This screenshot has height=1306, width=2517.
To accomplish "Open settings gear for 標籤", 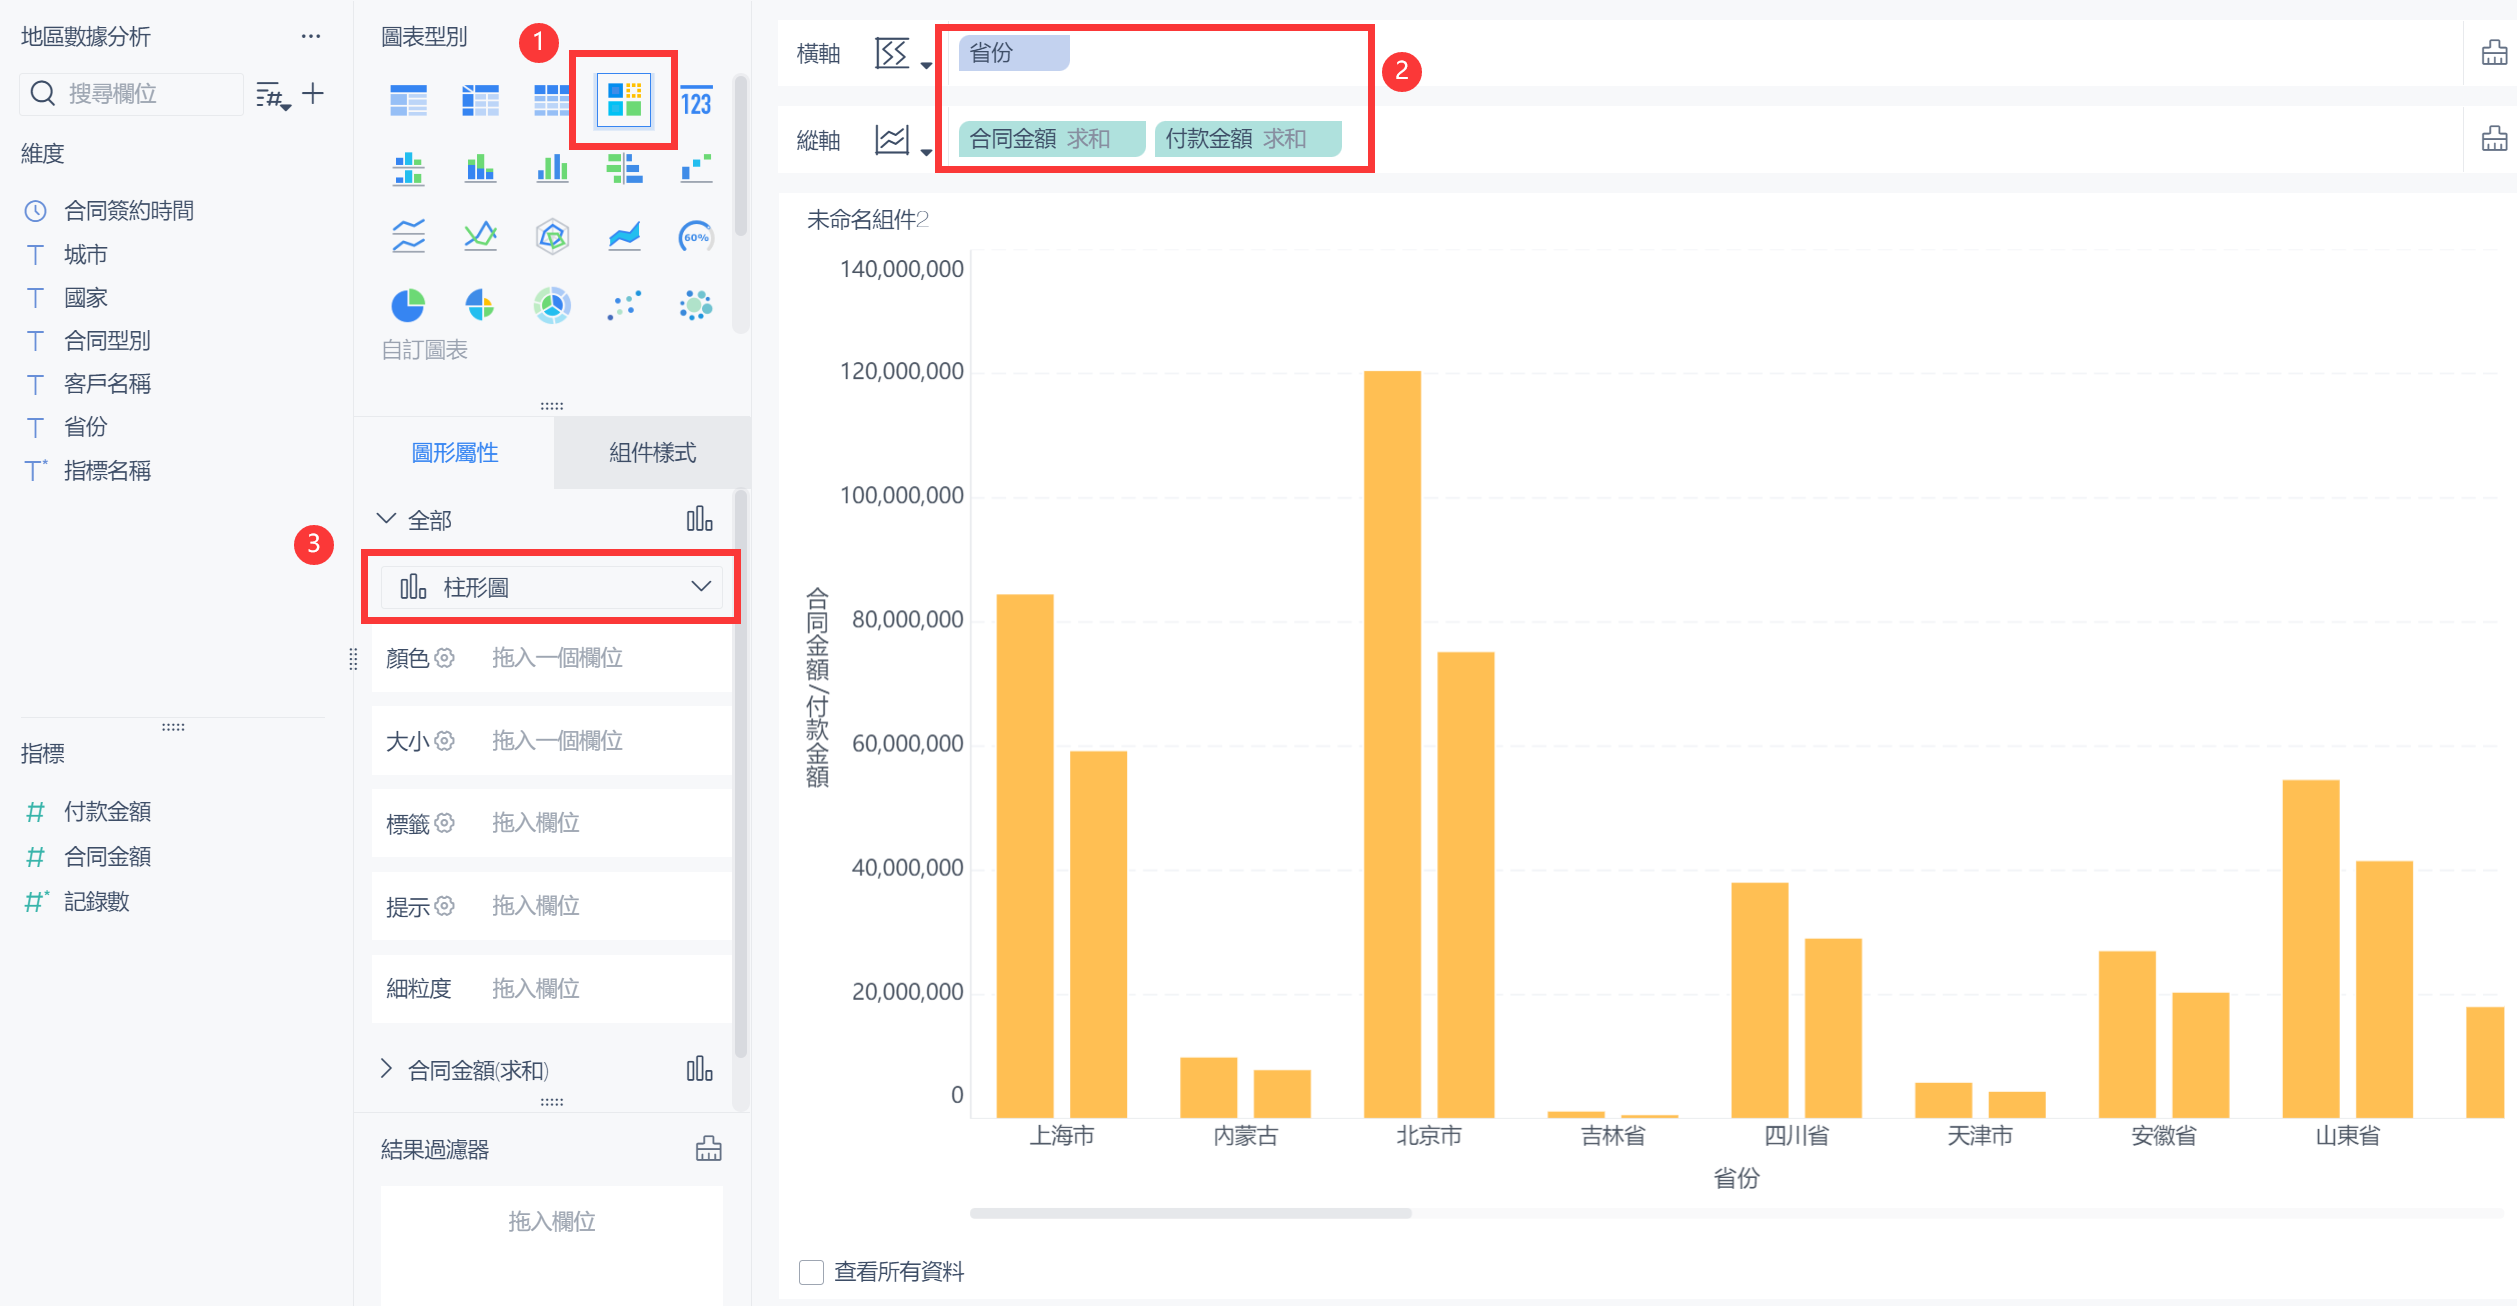I will point(445,823).
